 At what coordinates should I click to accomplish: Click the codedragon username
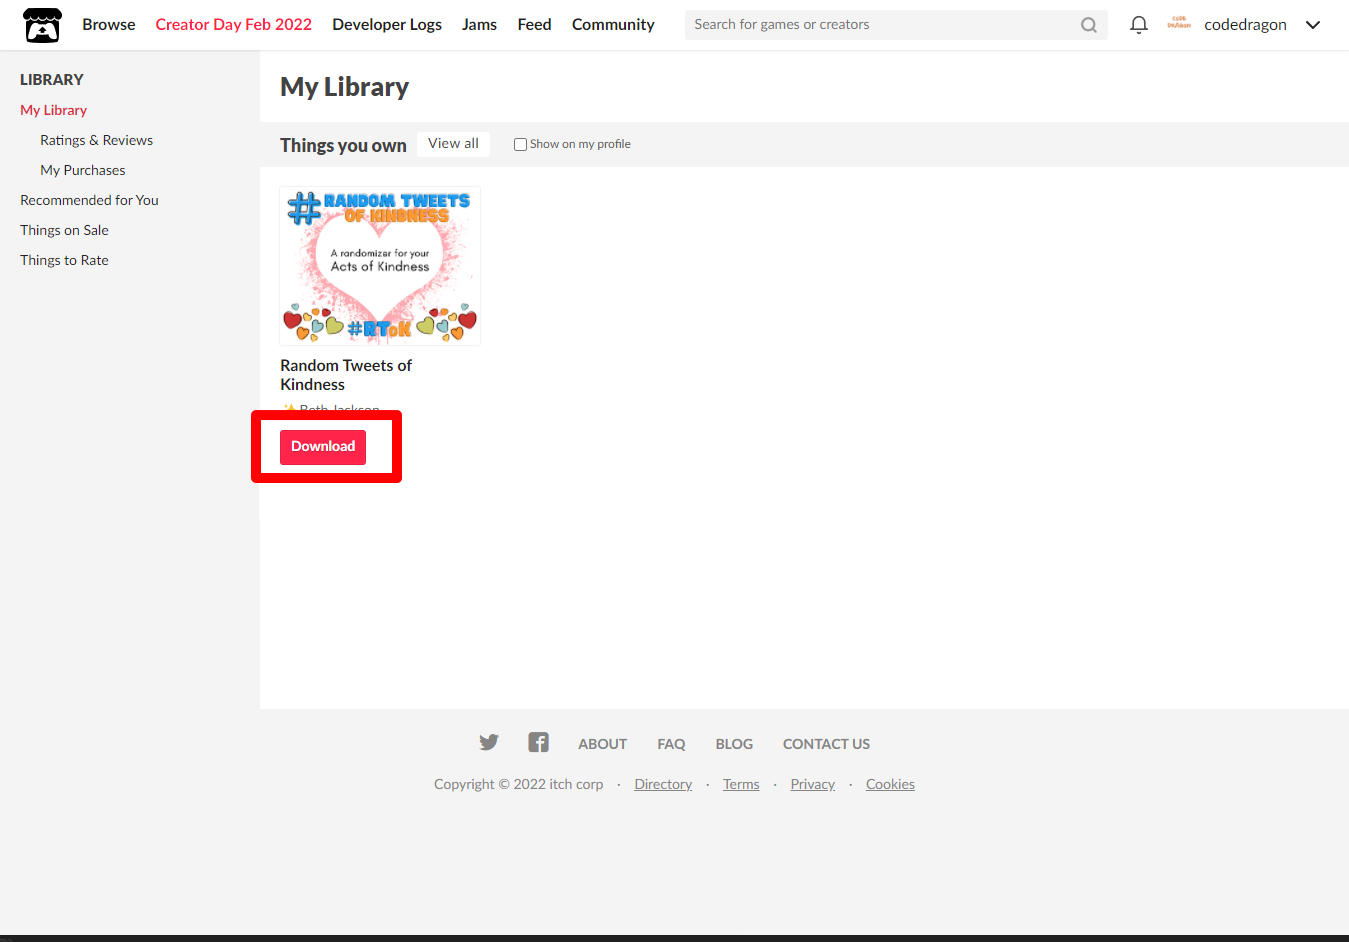1245,25
